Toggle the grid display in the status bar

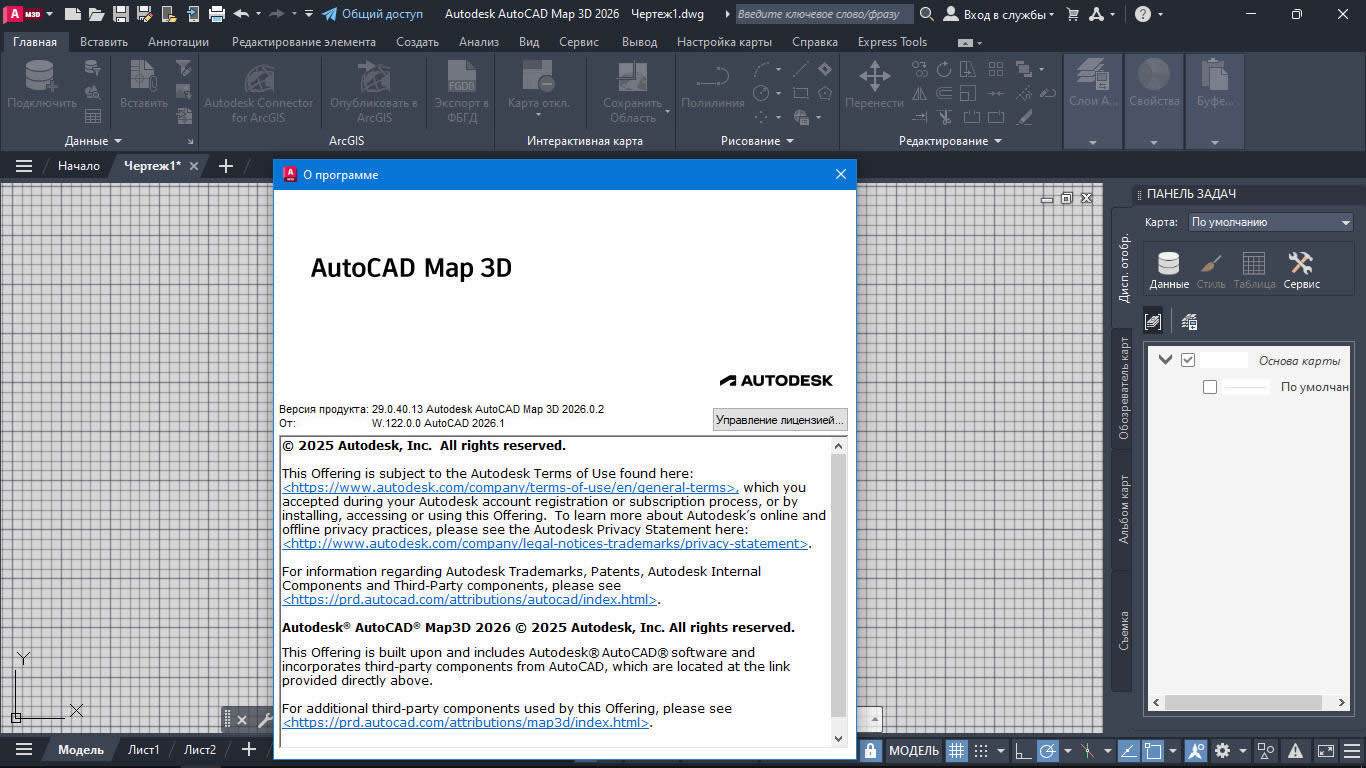click(957, 750)
